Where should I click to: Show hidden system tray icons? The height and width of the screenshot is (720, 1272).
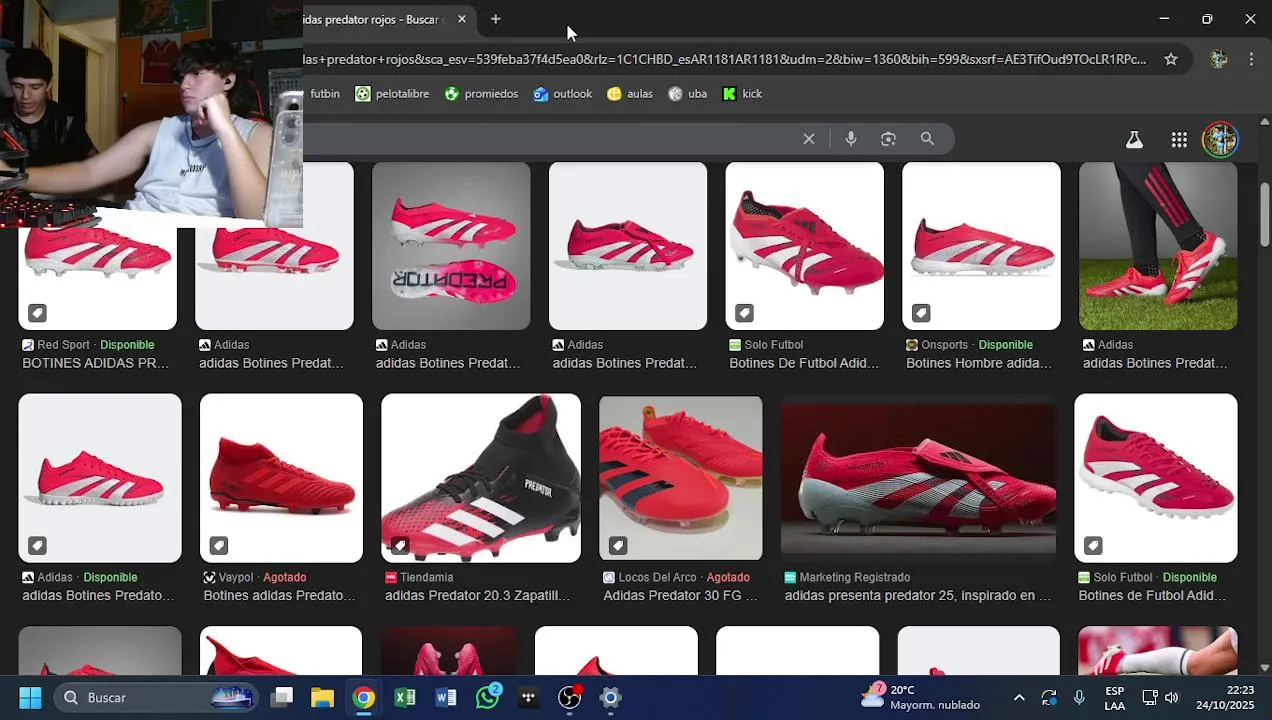click(x=1018, y=698)
